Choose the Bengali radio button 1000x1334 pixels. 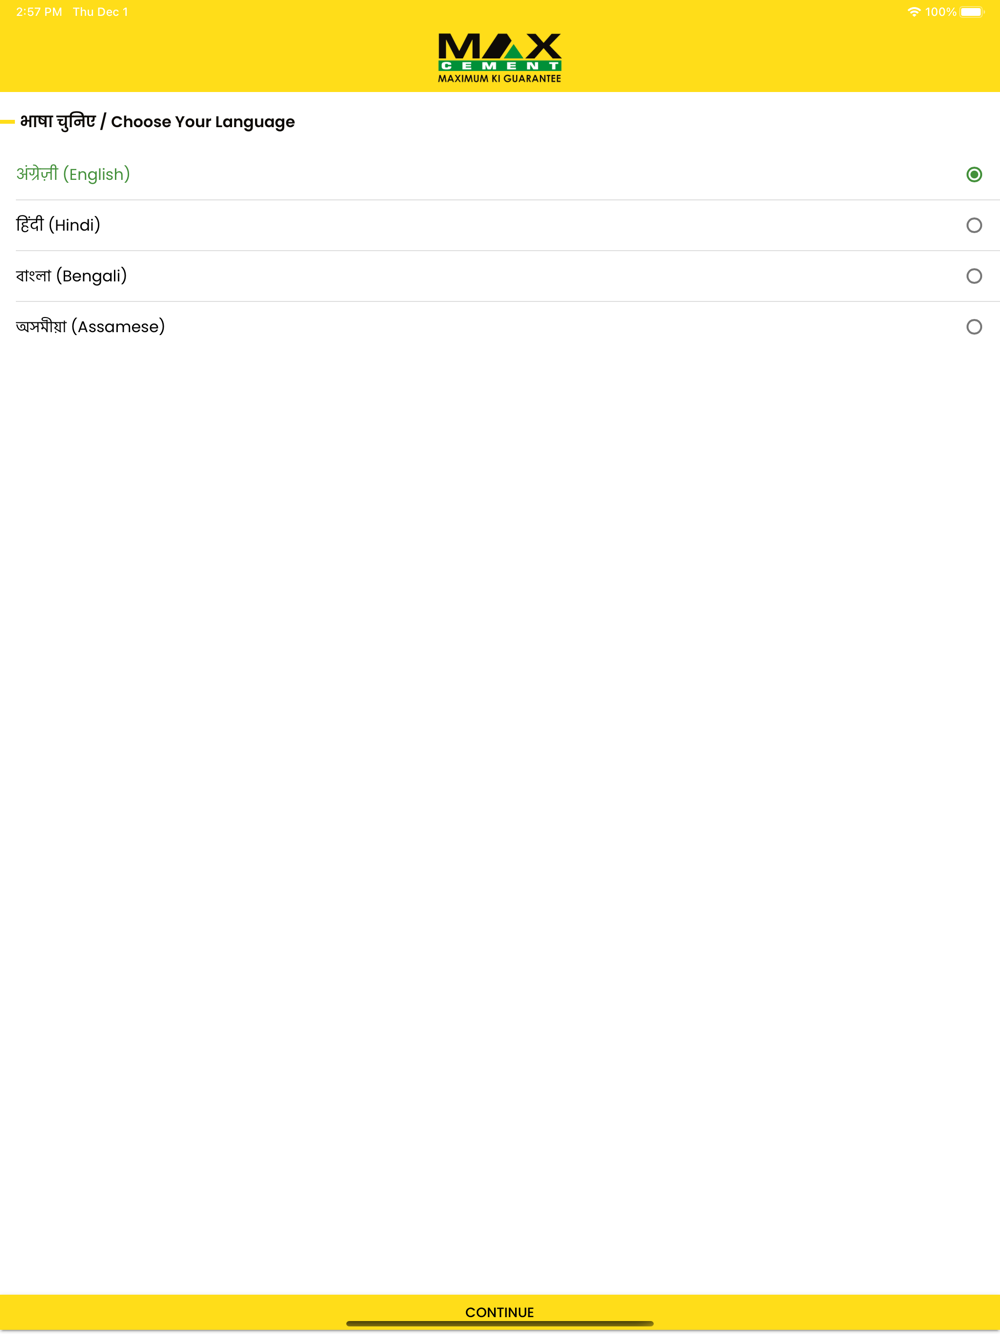(x=974, y=276)
